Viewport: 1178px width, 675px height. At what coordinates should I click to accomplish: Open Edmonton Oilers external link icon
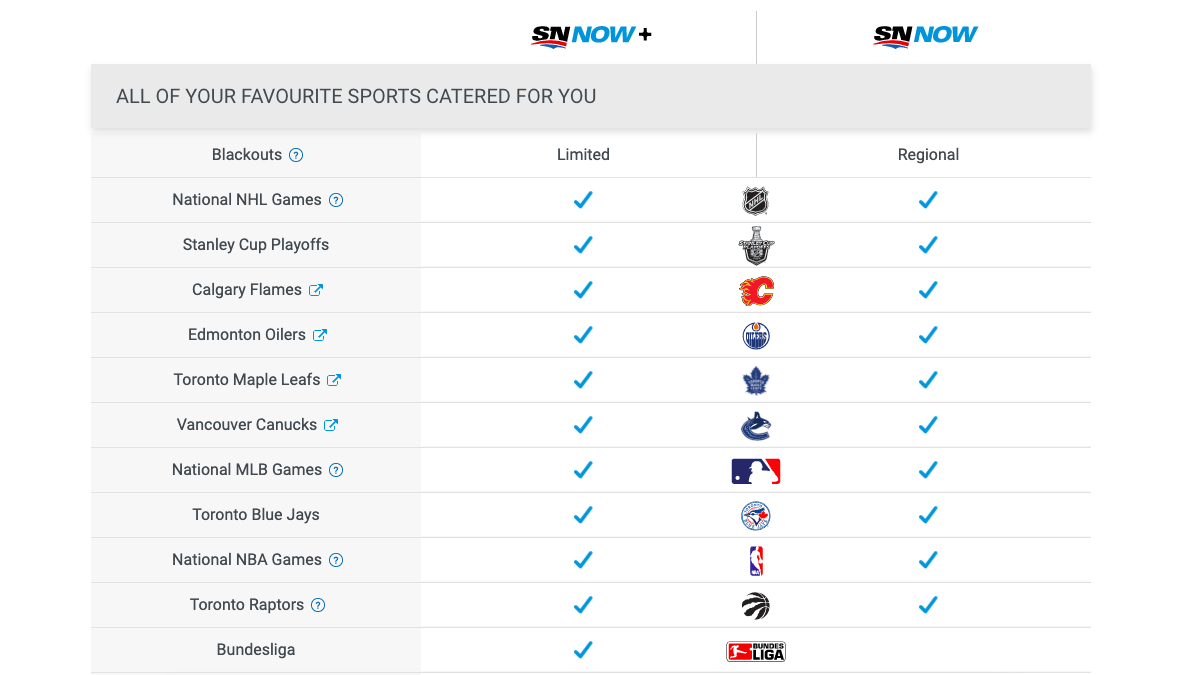point(319,335)
